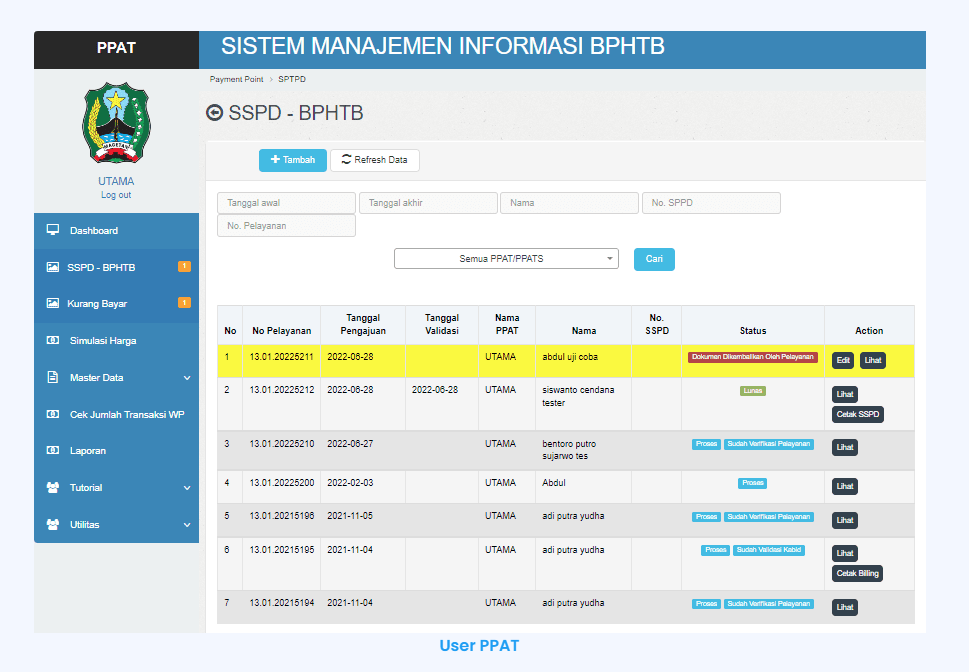Viewport: 969px width, 672px height.
Task: Click the Simulasi Harga money icon
Action: click(53, 340)
